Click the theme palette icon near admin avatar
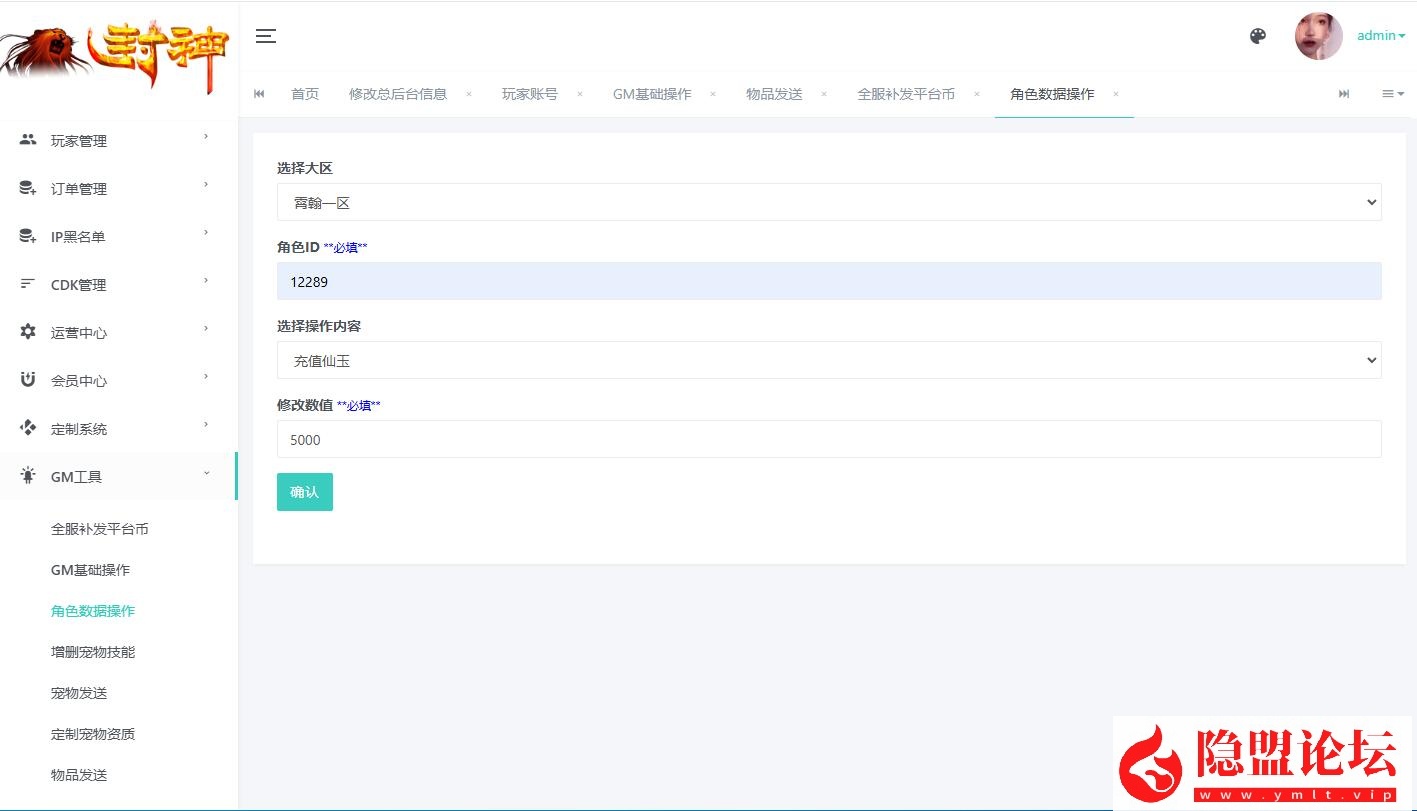The width and height of the screenshot is (1417, 811). coord(1257,35)
